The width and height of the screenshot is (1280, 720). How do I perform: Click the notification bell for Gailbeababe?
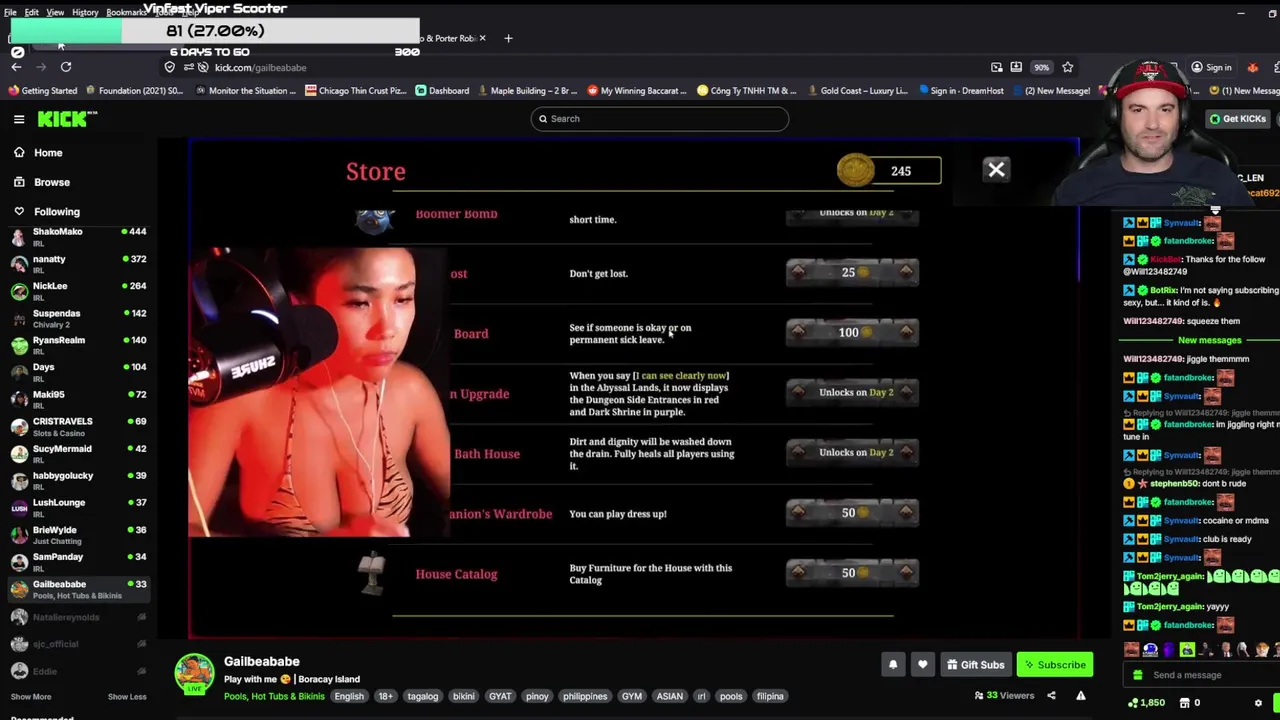tap(893, 664)
